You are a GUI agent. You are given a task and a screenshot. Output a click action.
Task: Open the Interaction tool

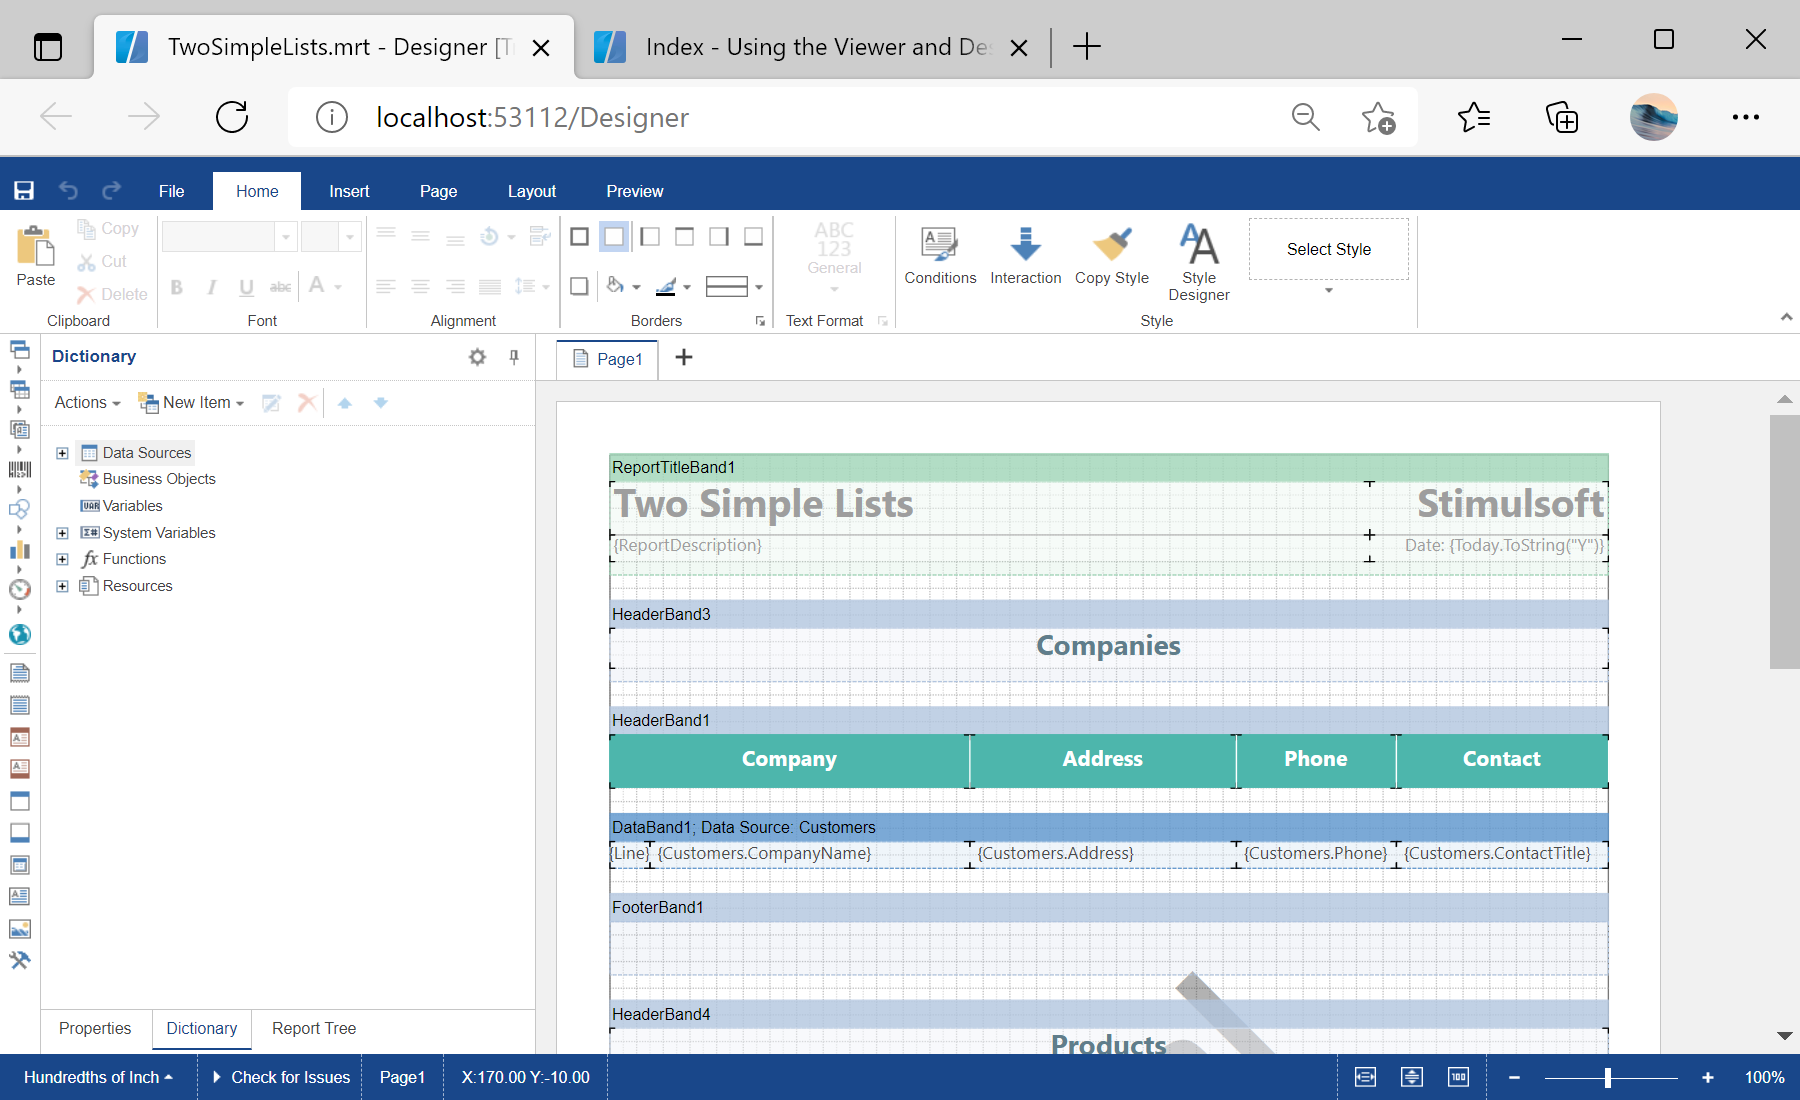tap(1026, 256)
